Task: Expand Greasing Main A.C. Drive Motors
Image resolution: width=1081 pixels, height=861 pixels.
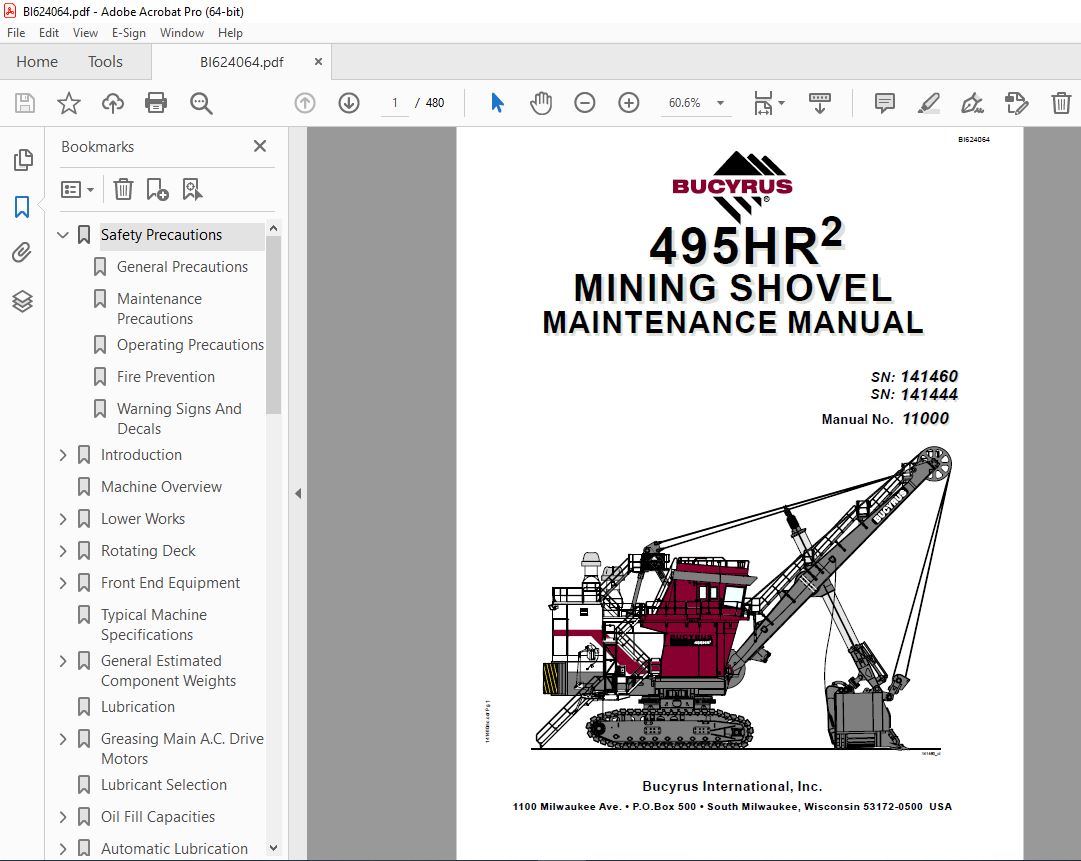Action: pyautogui.click(x=63, y=739)
